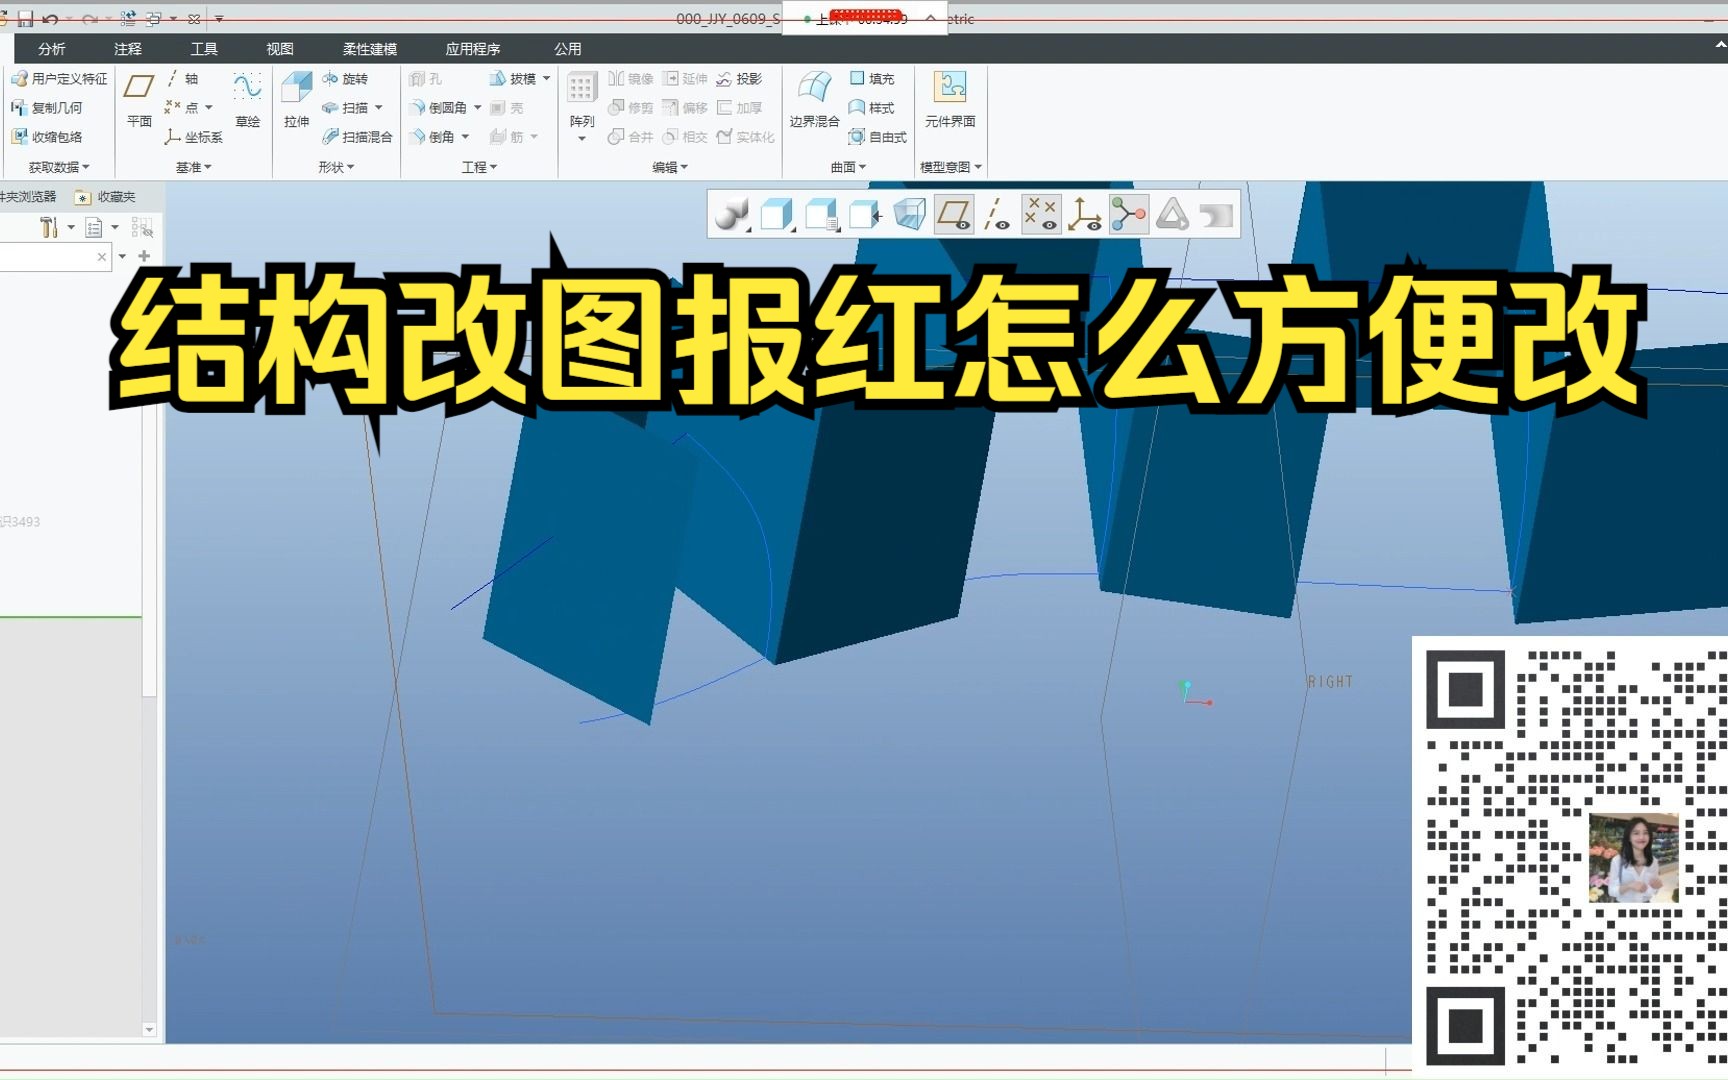Clear the model tree search field
The height and width of the screenshot is (1080, 1728).
tap(101, 257)
